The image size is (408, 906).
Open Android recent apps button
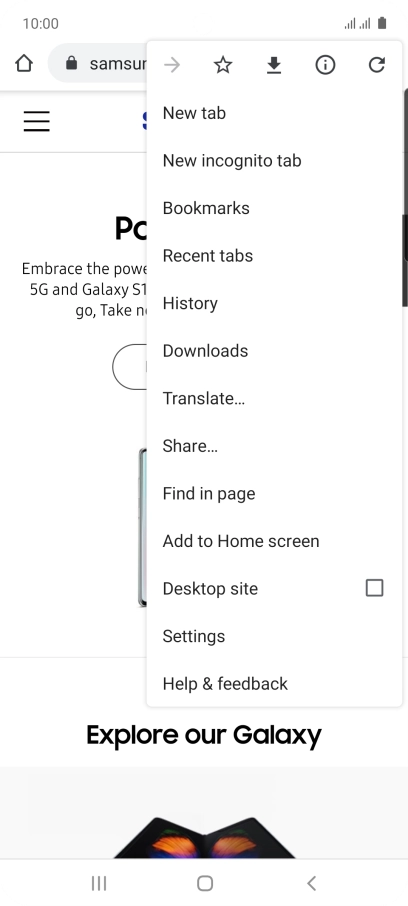pyautogui.click(x=99, y=883)
